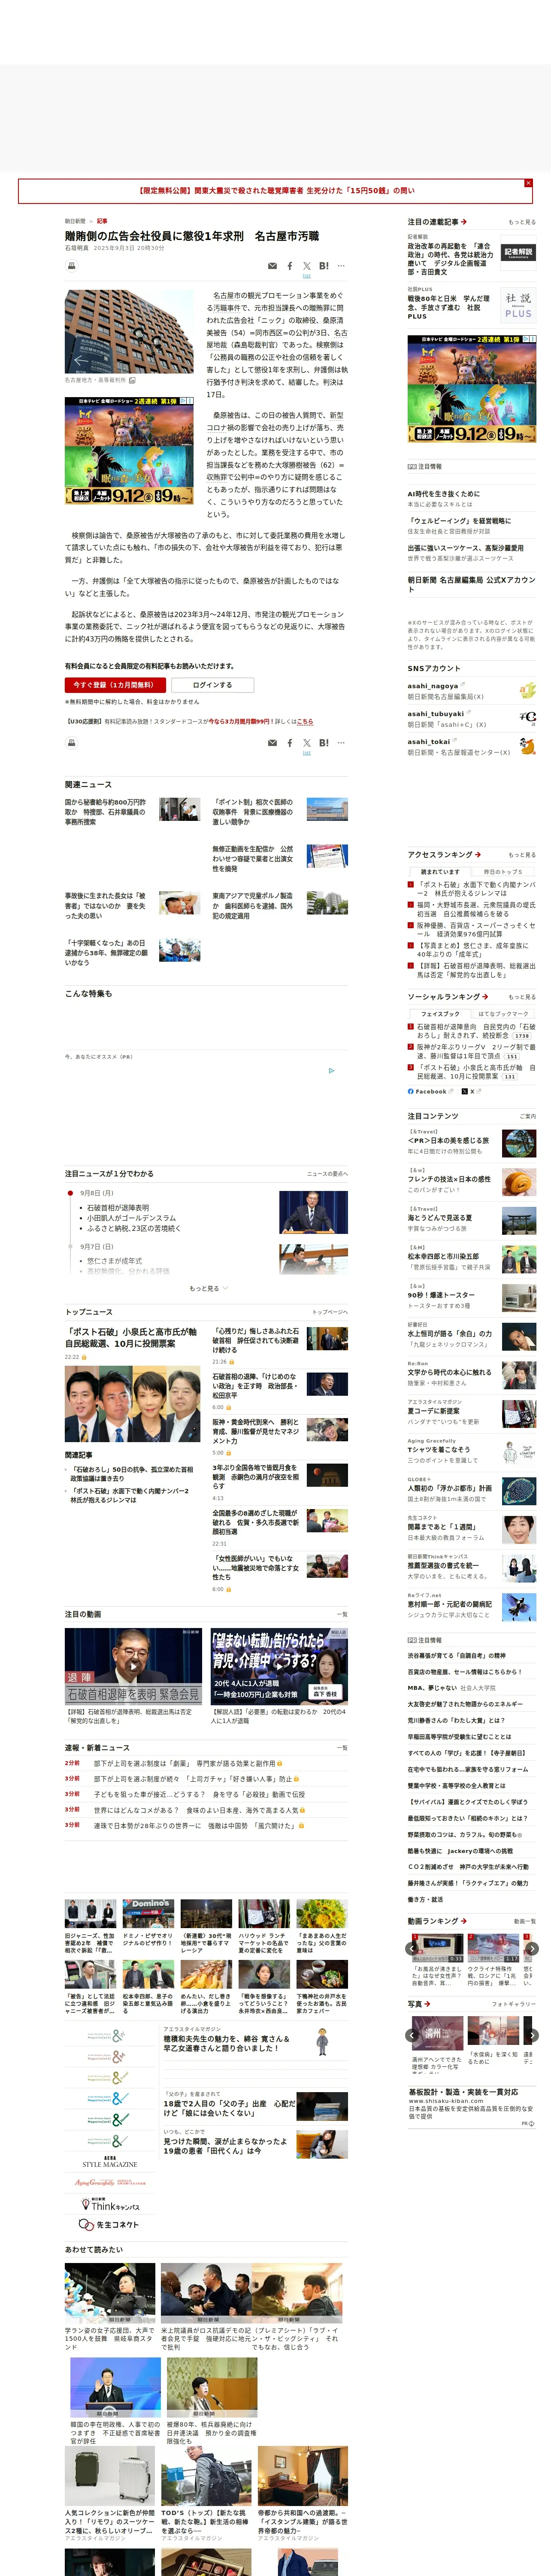The height and width of the screenshot is (2576, 551).
Task: Go to previous photo gallery arrow
Action: point(412,2035)
